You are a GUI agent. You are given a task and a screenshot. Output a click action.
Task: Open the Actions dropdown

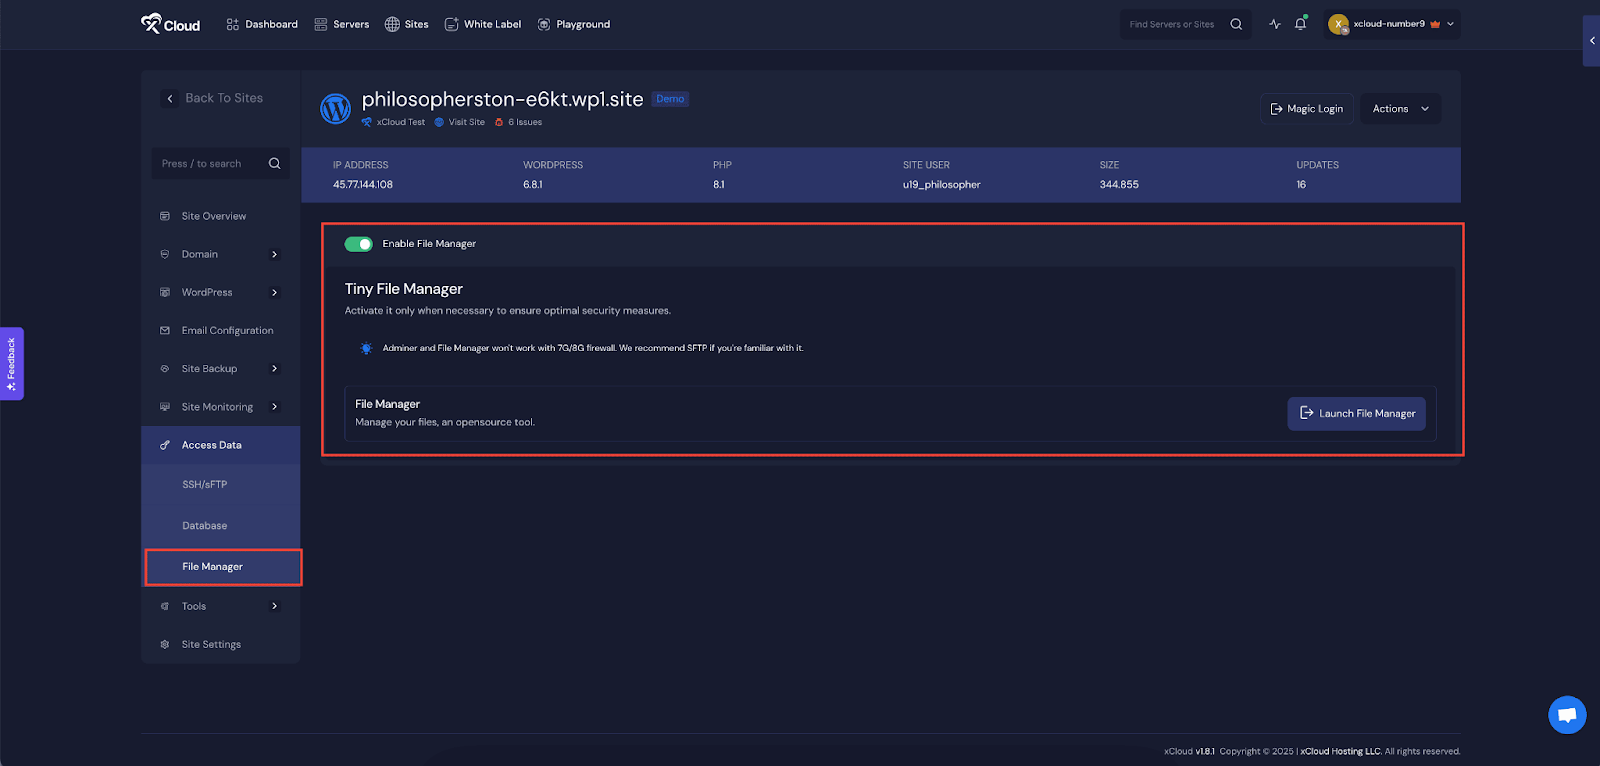click(x=1400, y=109)
